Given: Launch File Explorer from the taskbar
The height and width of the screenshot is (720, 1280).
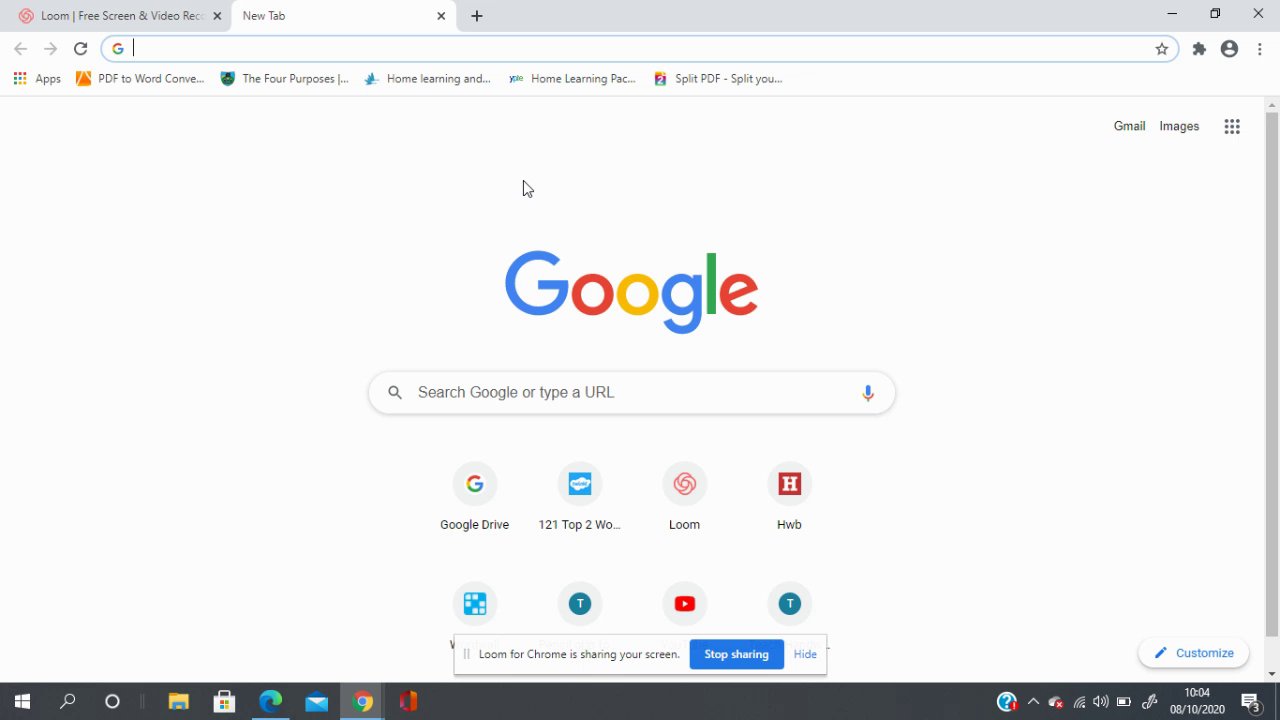Looking at the screenshot, I should coord(178,702).
